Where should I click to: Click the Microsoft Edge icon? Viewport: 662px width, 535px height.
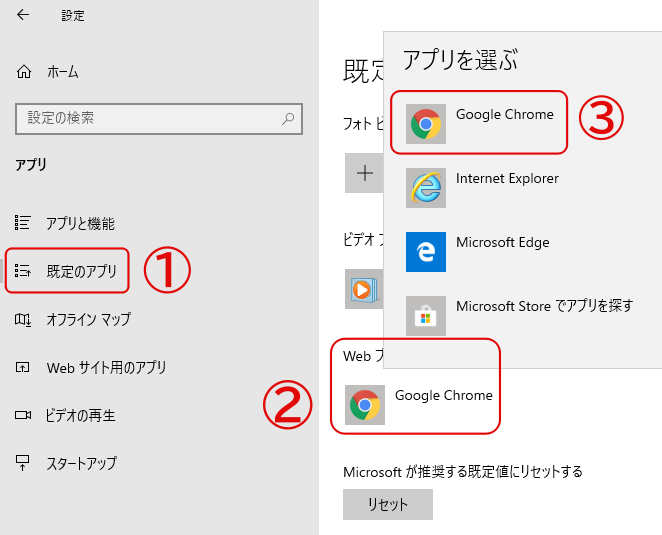click(x=426, y=252)
